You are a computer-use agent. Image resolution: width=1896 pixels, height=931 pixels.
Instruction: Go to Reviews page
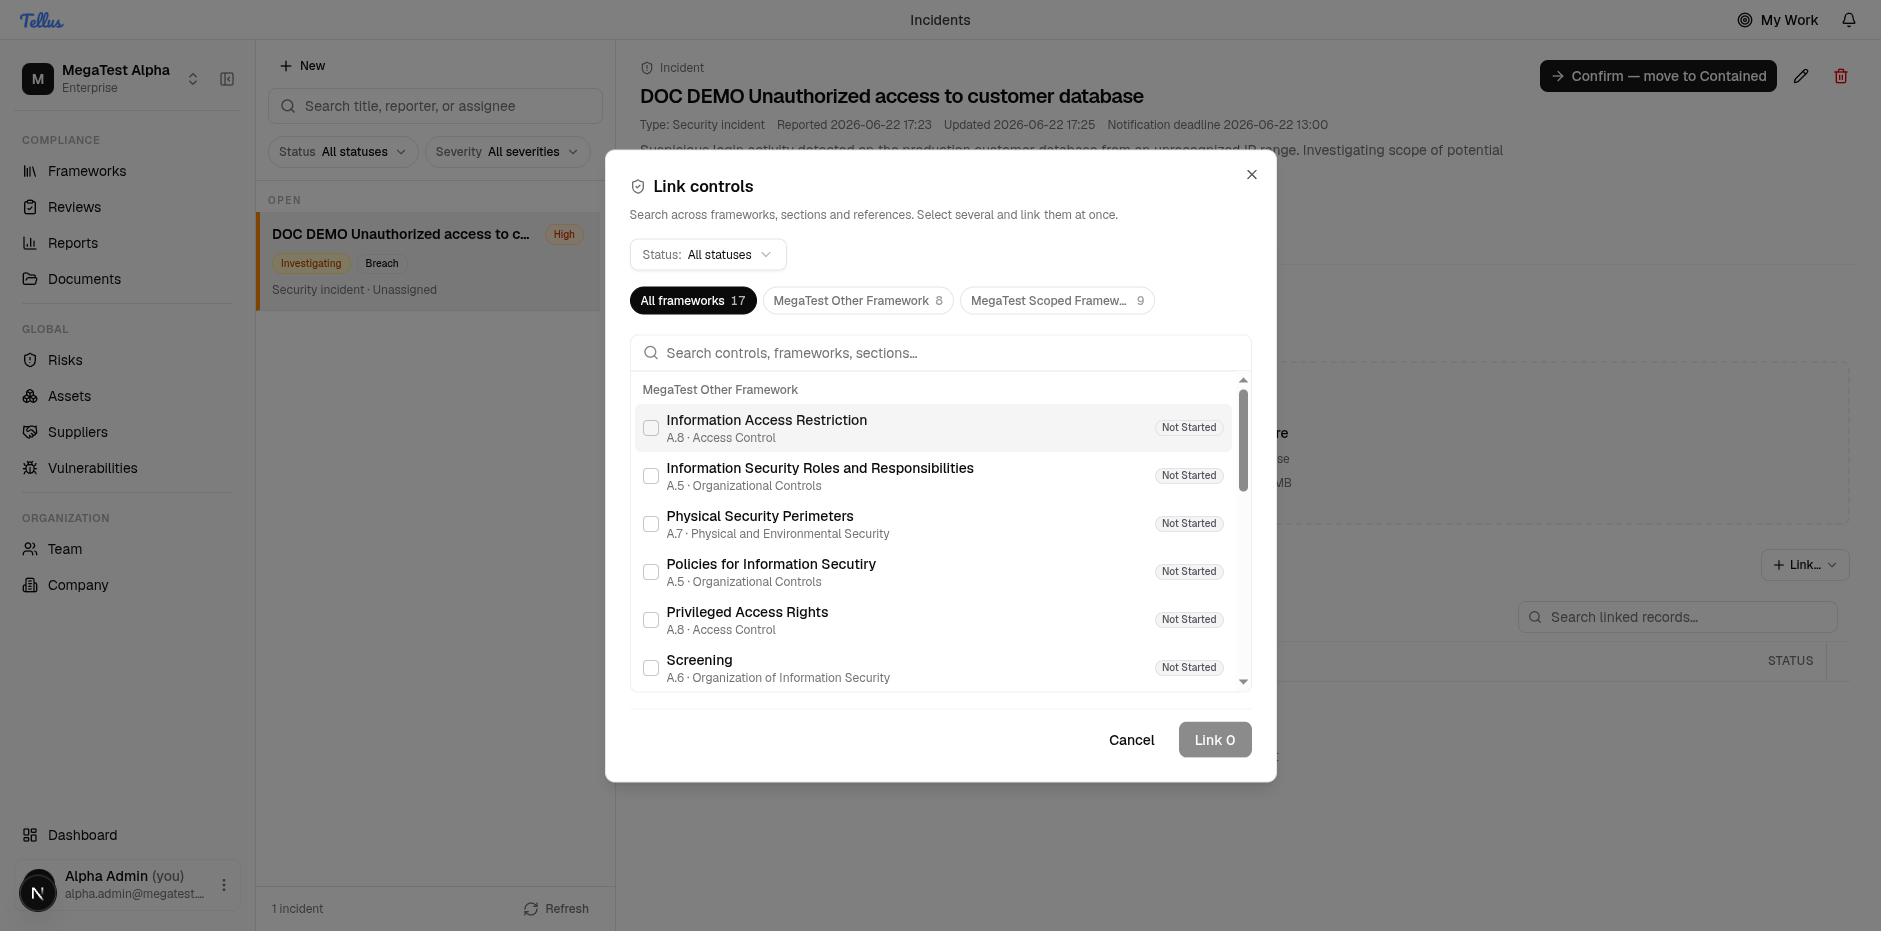coord(74,207)
